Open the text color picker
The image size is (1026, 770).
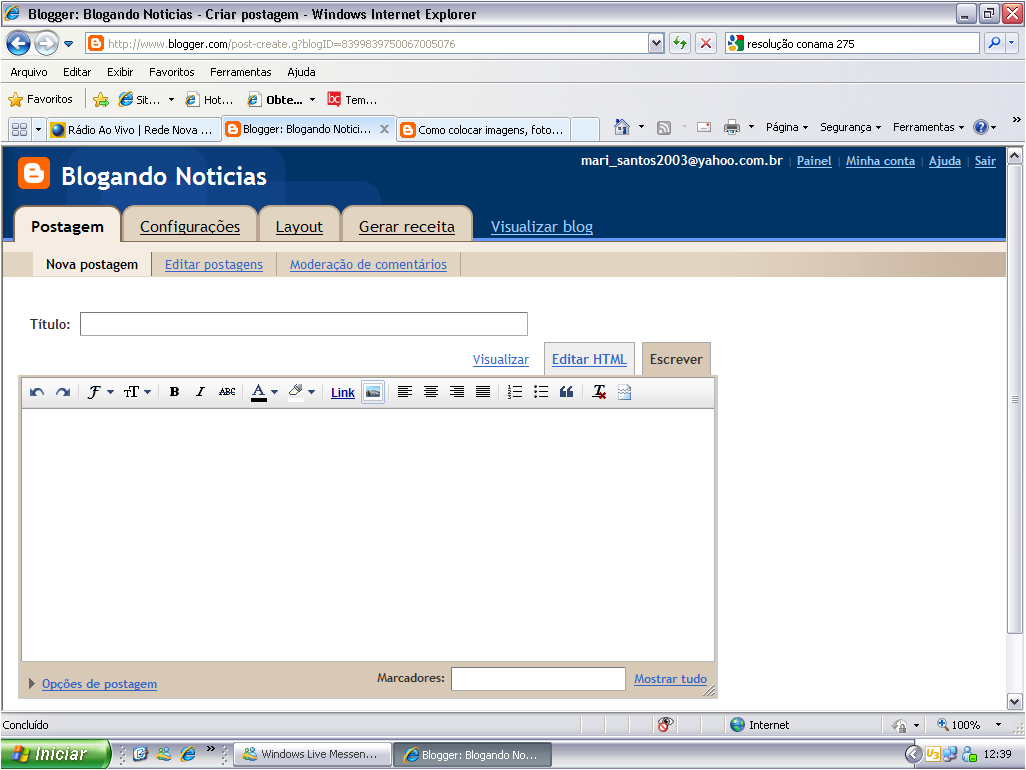pos(258,391)
